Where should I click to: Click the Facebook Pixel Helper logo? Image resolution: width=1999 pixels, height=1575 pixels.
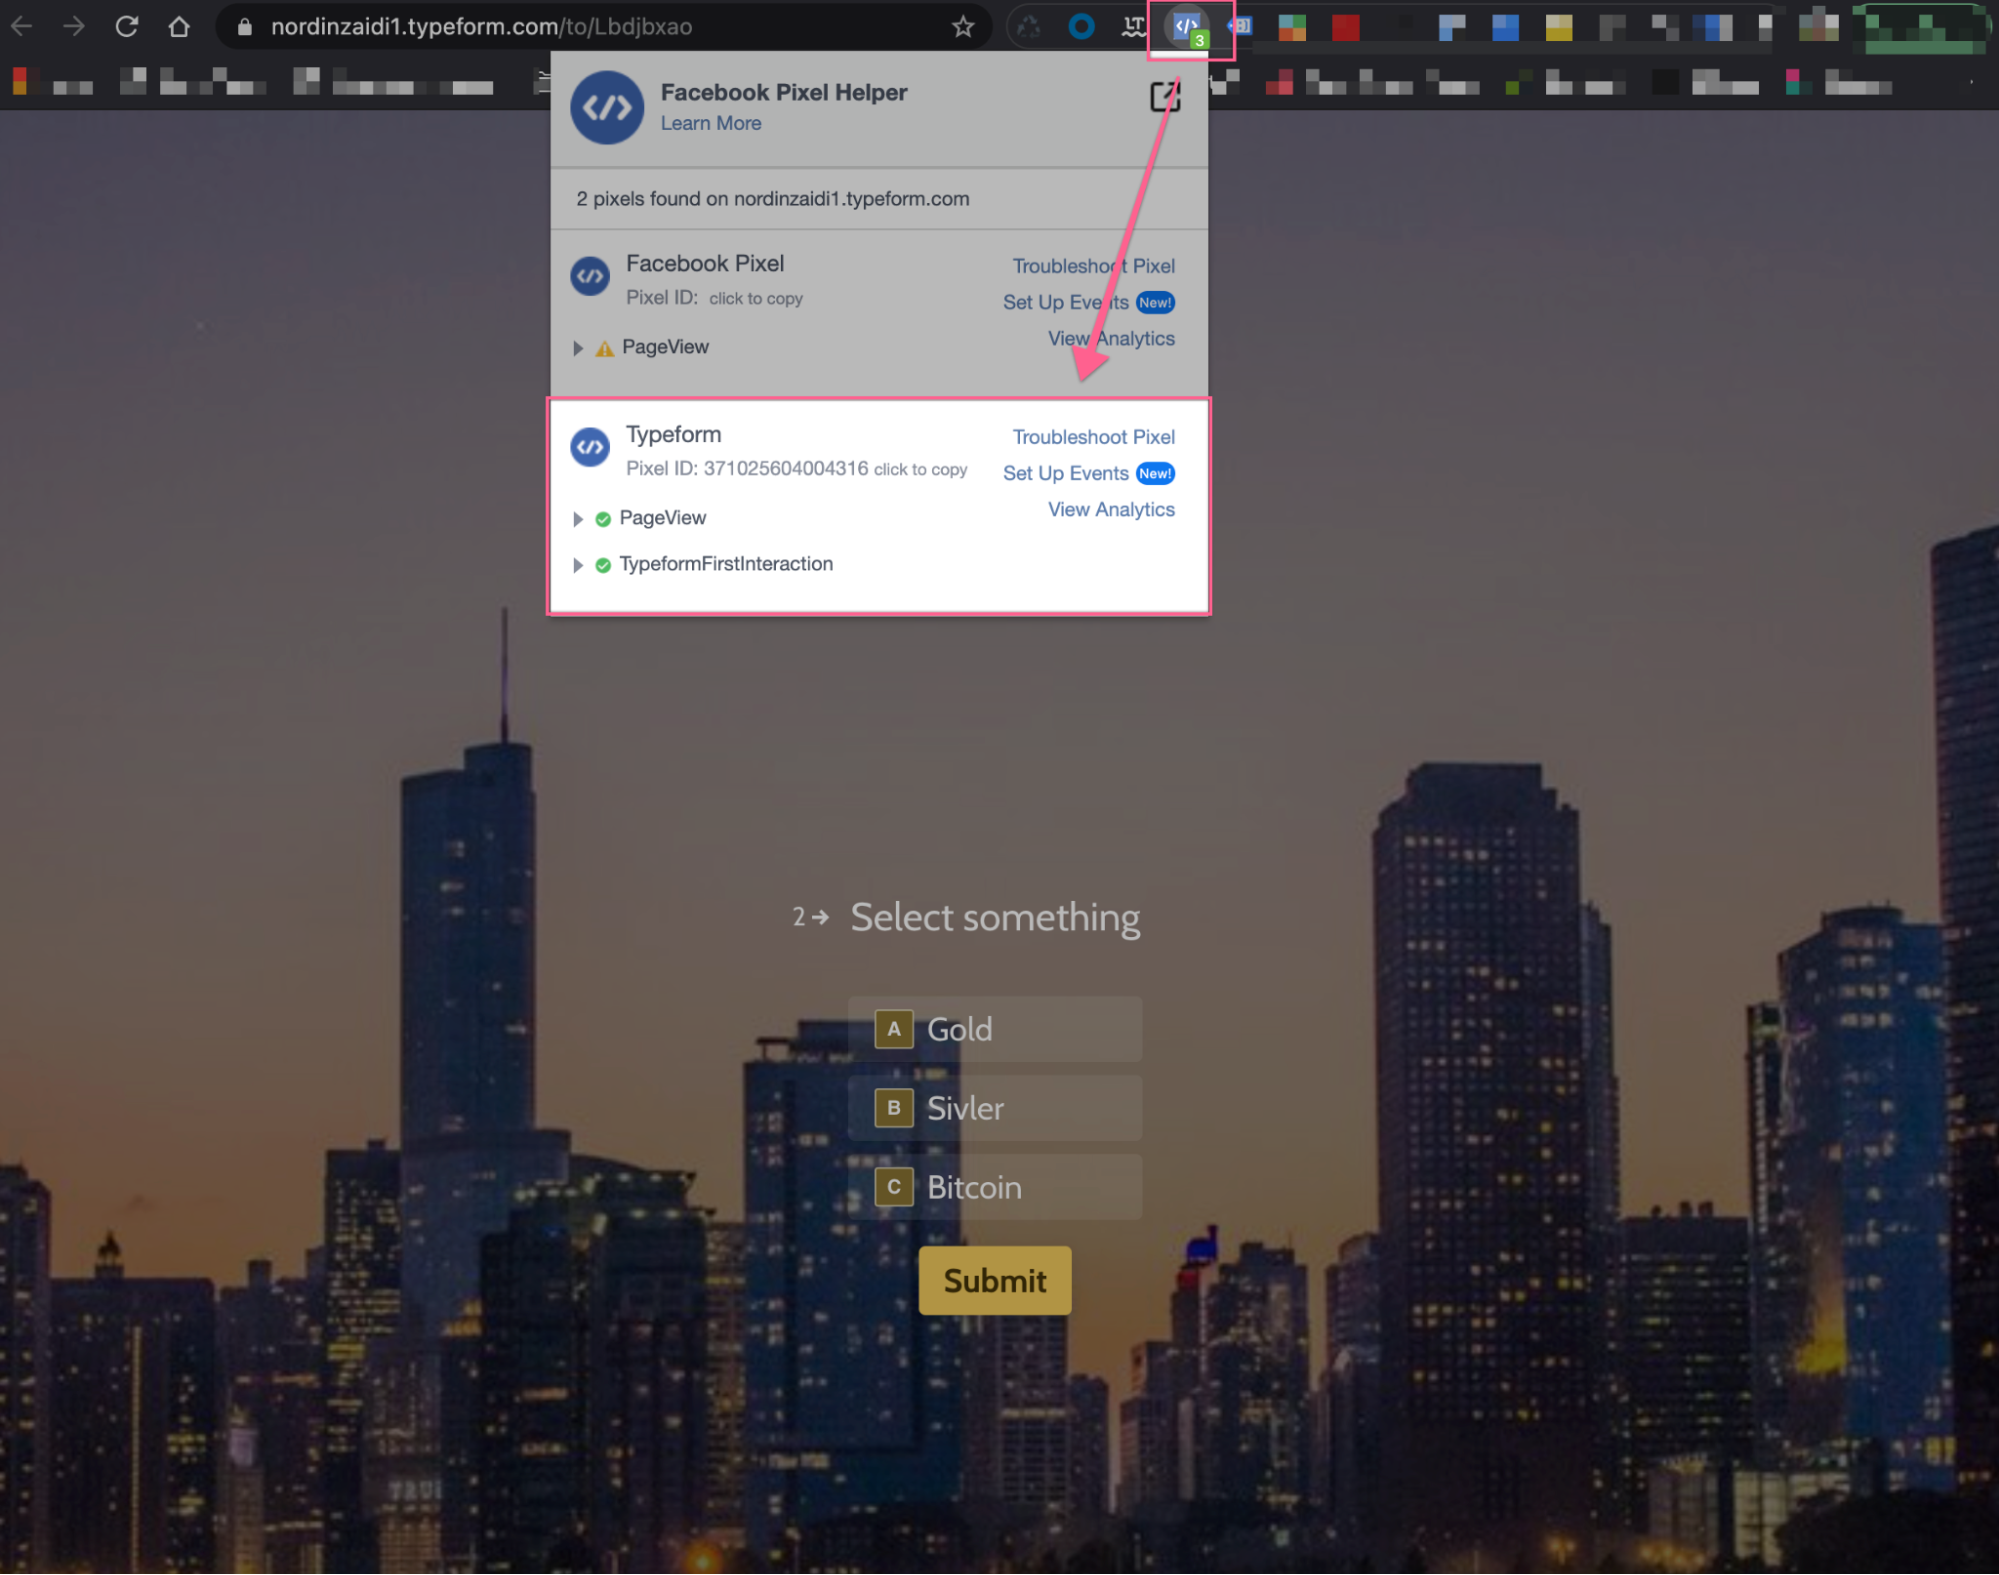click(606, 107)
